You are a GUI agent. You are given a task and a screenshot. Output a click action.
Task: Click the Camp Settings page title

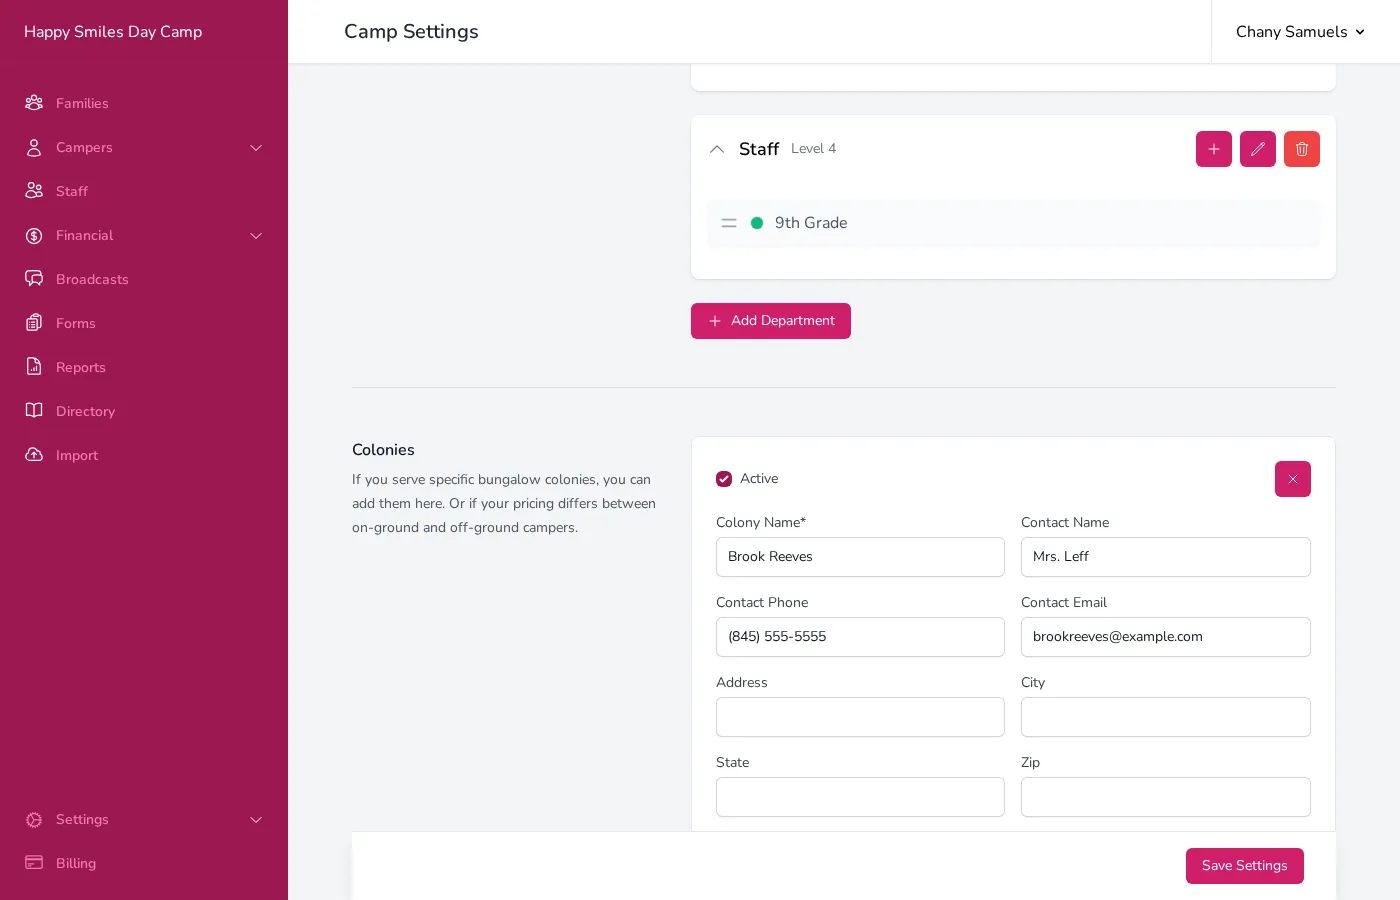click(411, 32)
